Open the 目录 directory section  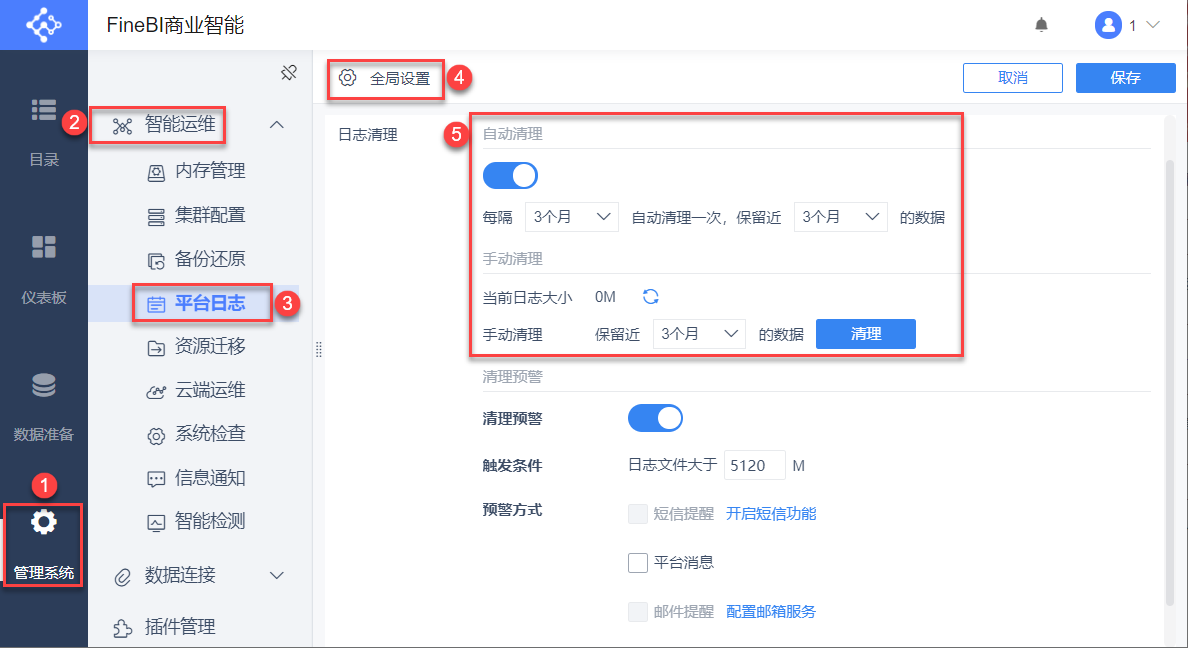click(x=44, y=129)
